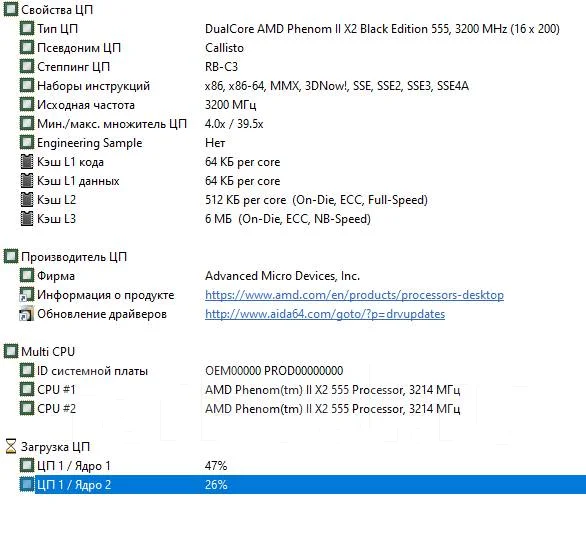Image resolution: width=586 pixels, height=541 pixels.
Task: Select the CPU #2 label
Action: tap(56, 409)
